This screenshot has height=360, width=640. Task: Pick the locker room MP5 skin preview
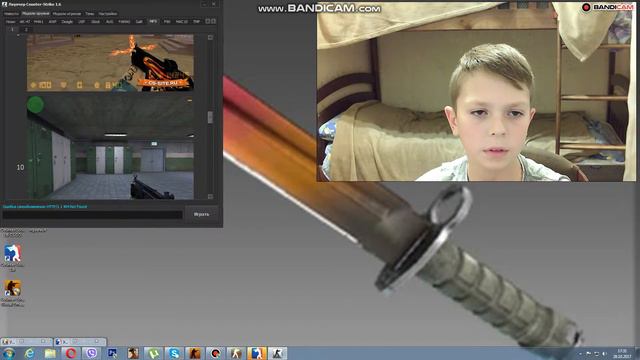[x=110, y=148]
